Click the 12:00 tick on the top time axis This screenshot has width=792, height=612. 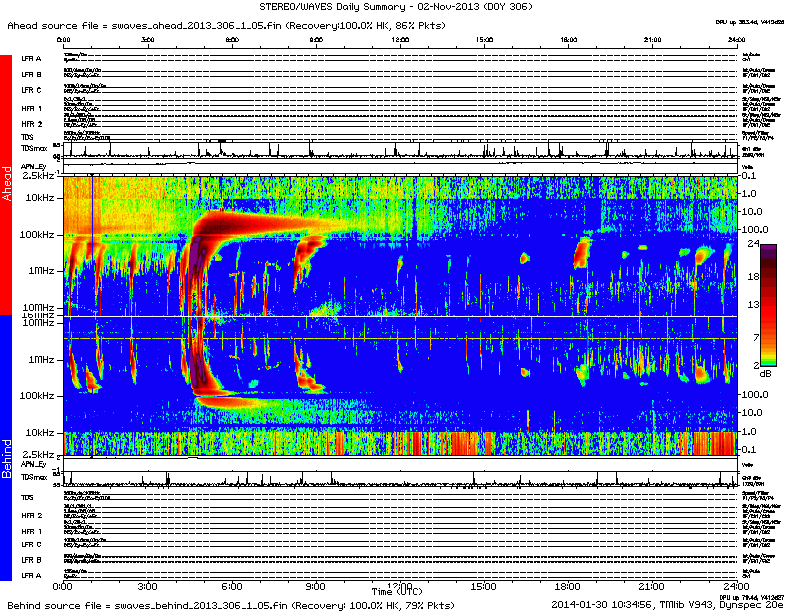coord(400,38)
